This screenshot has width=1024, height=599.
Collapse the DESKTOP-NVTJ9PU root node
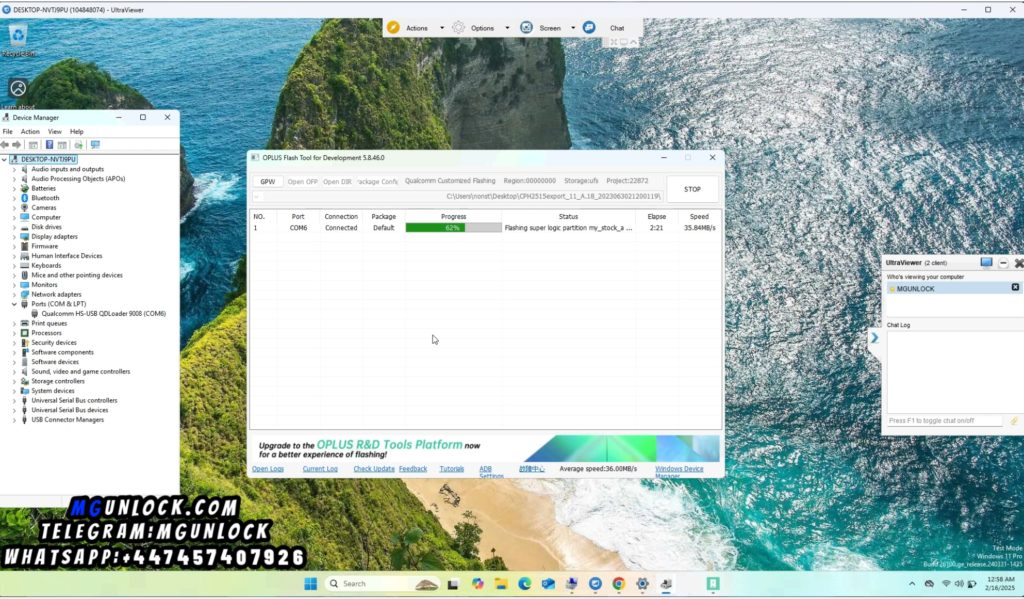tap(5, 159)
